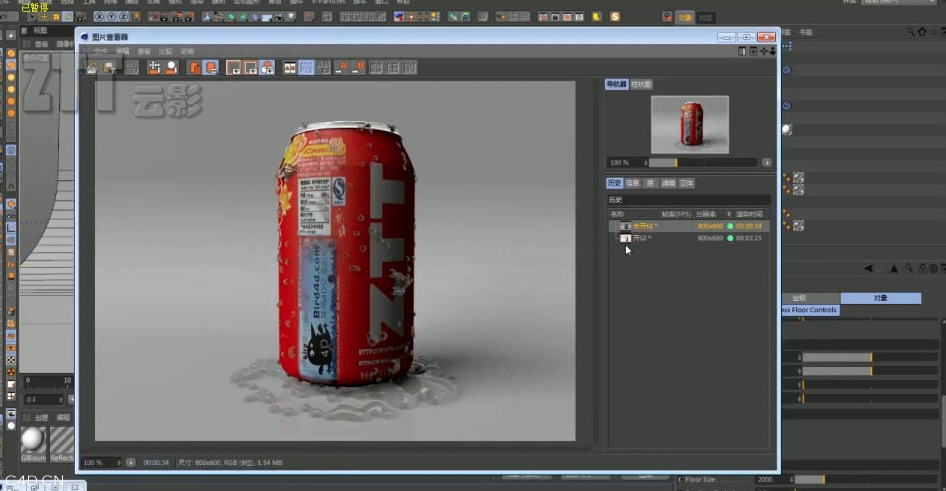The width and height of the screenshot is (946, 491).
Task: Click the orange S icon in main toolbar
Action: click(615, 17)
